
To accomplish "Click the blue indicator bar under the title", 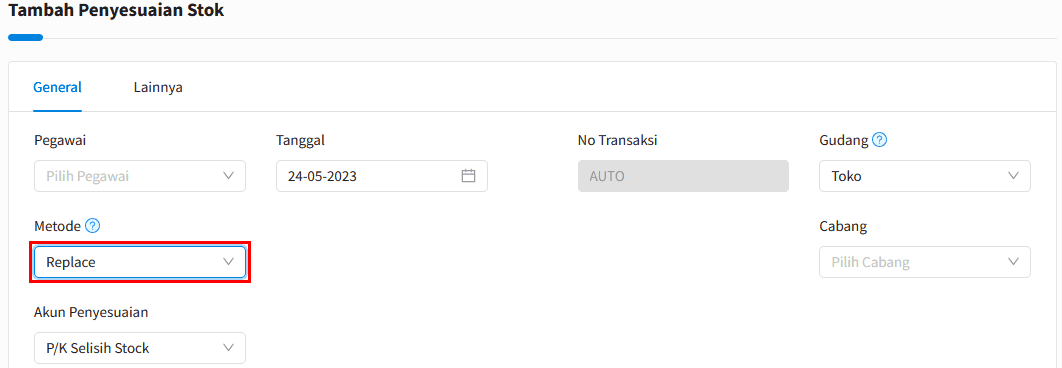I will (x=26, y=38).
